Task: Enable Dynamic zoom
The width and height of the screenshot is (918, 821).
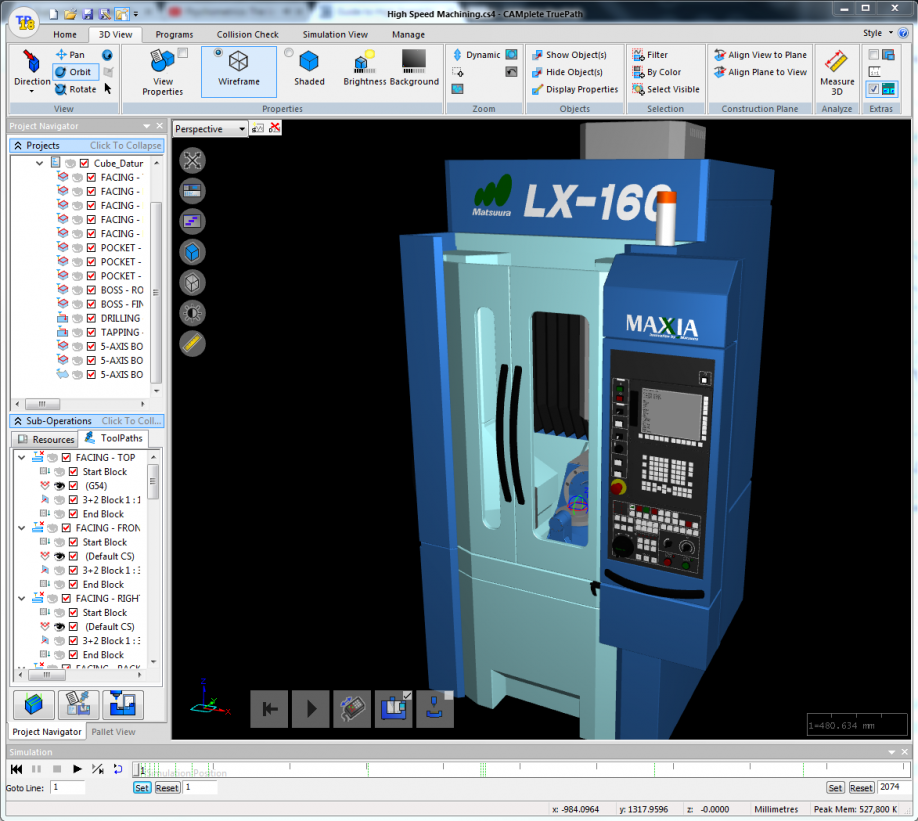Action: pos(477,54)
